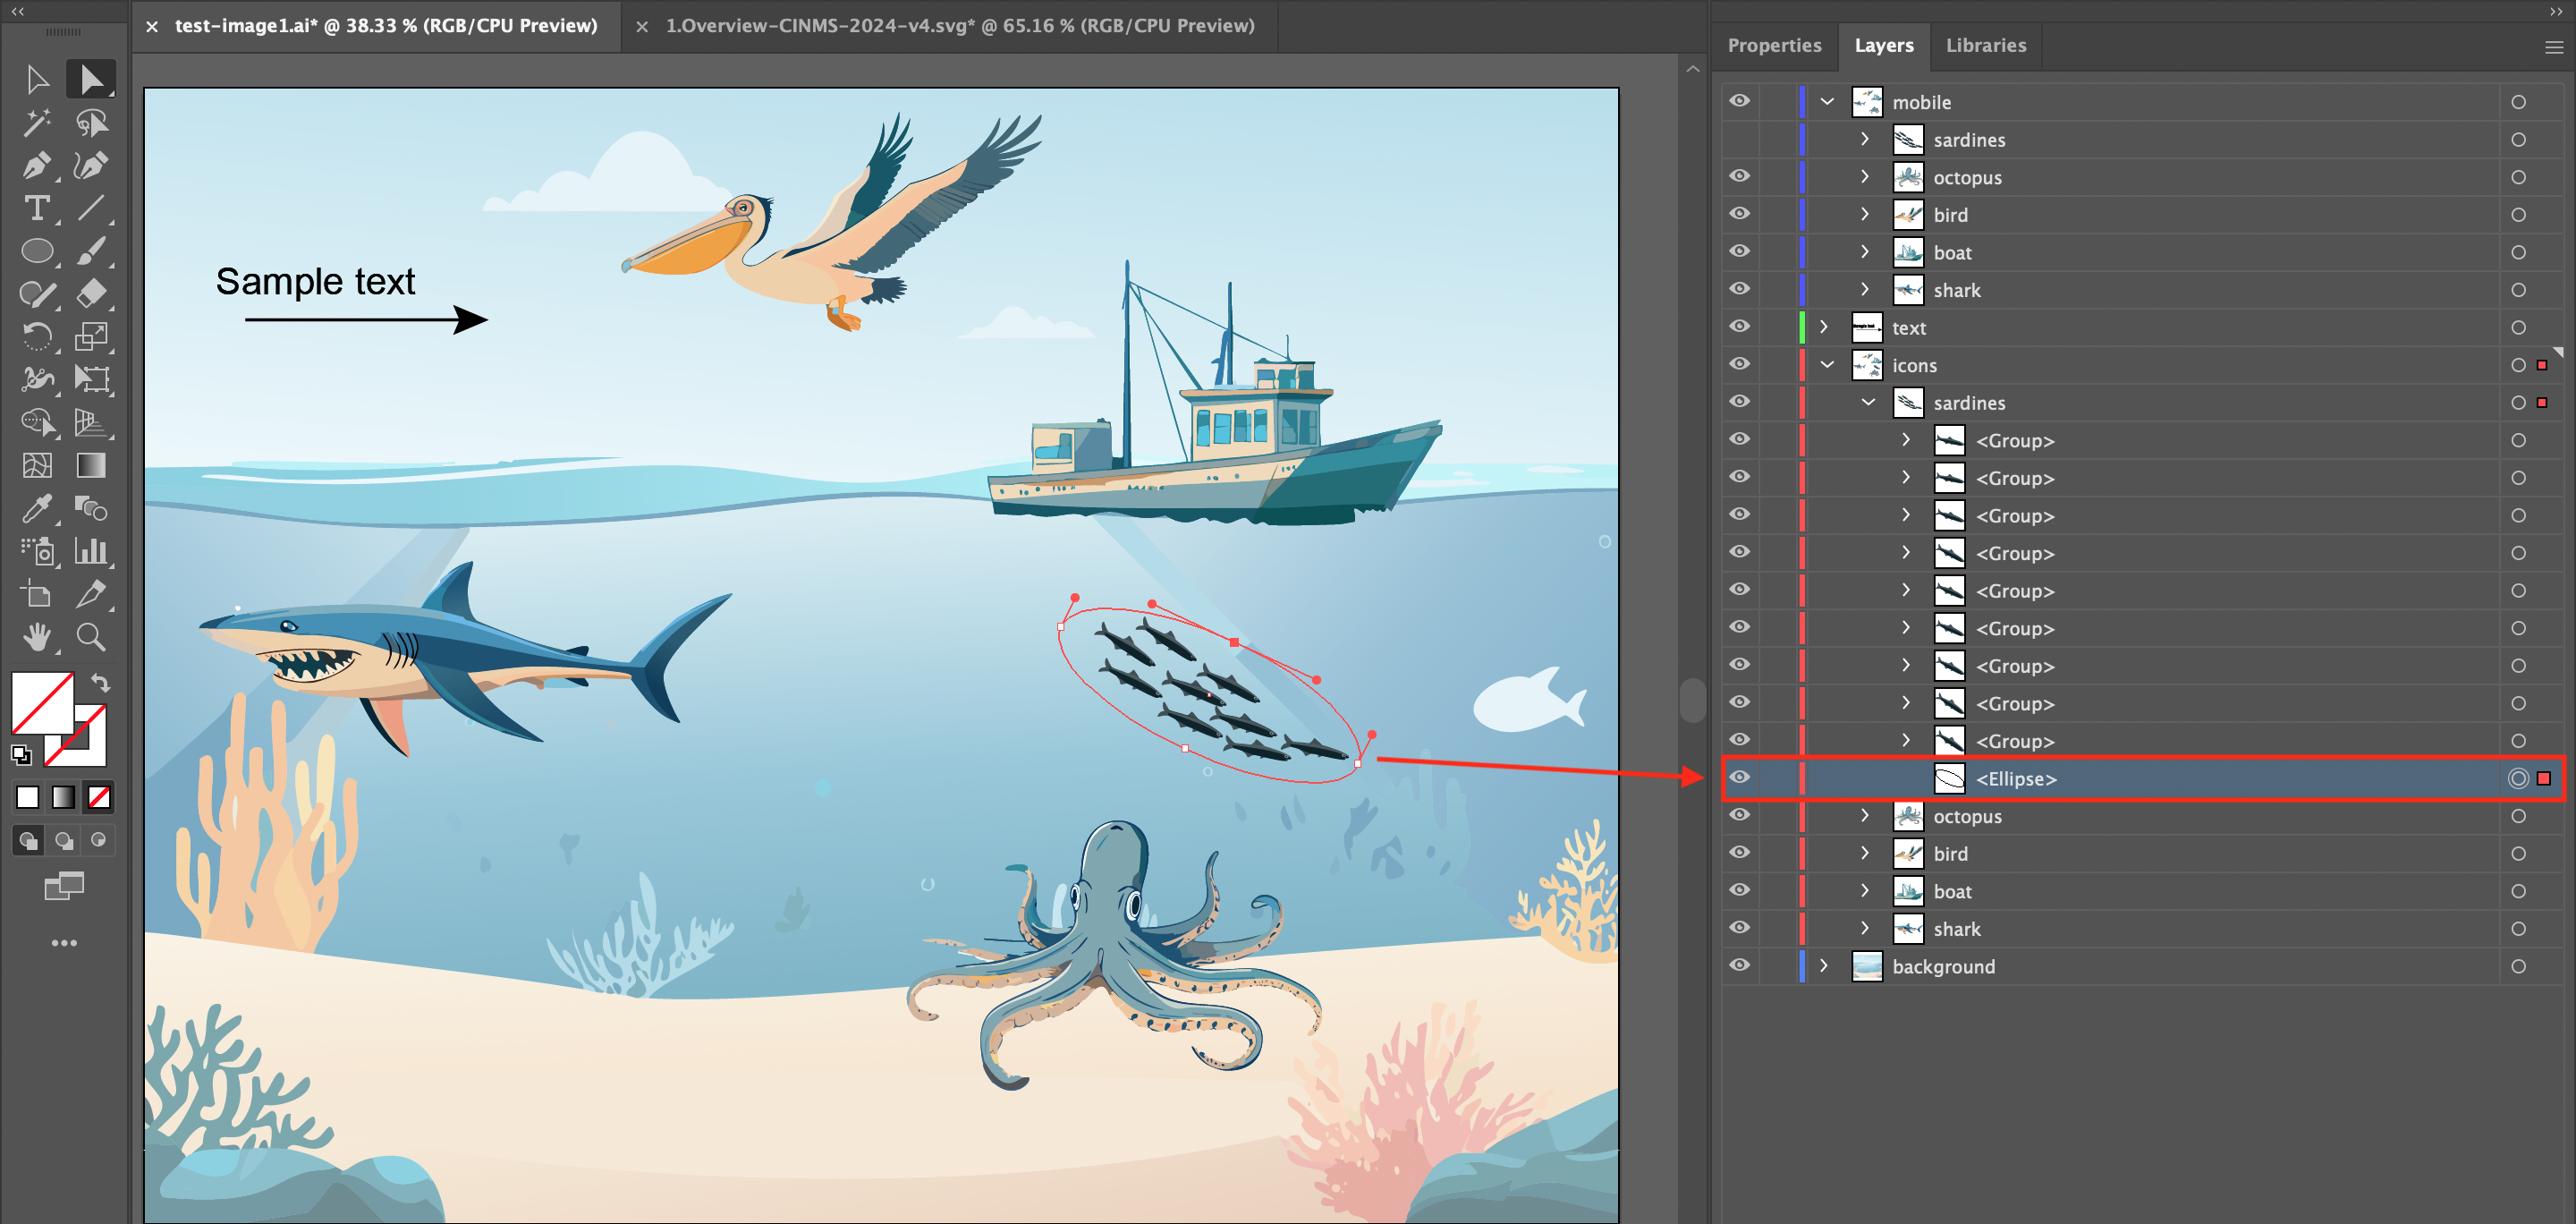Grab the Eyedropper tool
Viewport: 2576px width, 1224px height.
[36, 510]
